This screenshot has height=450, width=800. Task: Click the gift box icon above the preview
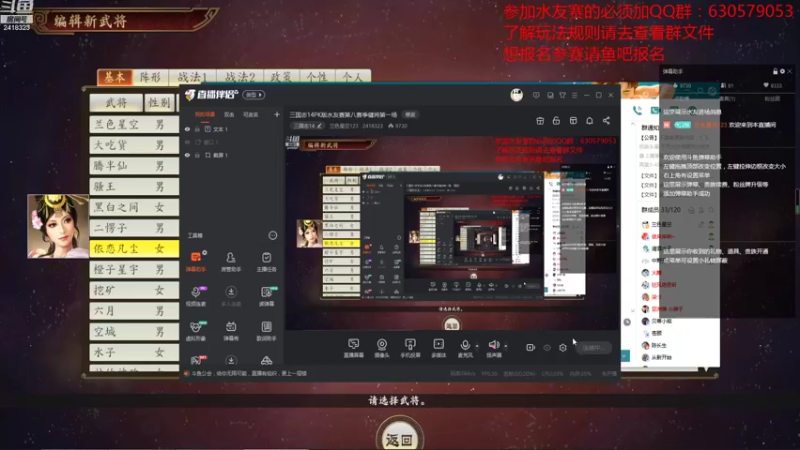pyautogui.click(x=540, y=120)
